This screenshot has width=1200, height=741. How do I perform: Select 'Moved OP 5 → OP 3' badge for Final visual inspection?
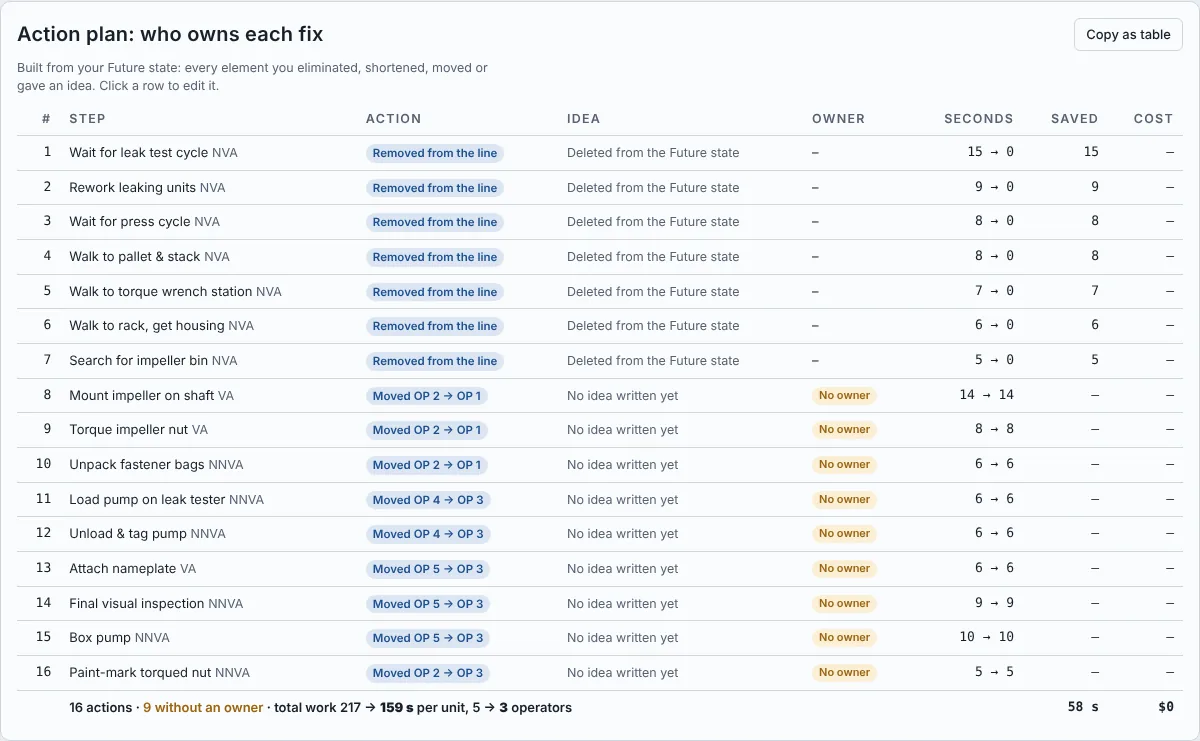(428, 604)
